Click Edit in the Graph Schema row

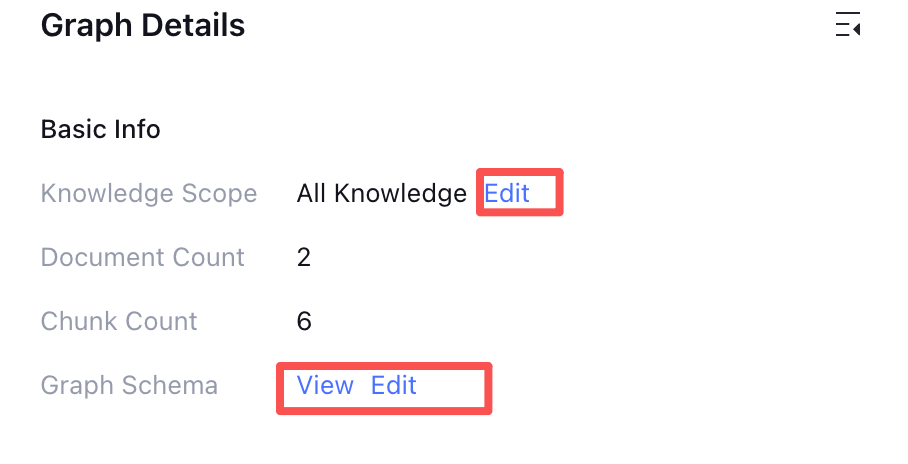coord(393,385)
